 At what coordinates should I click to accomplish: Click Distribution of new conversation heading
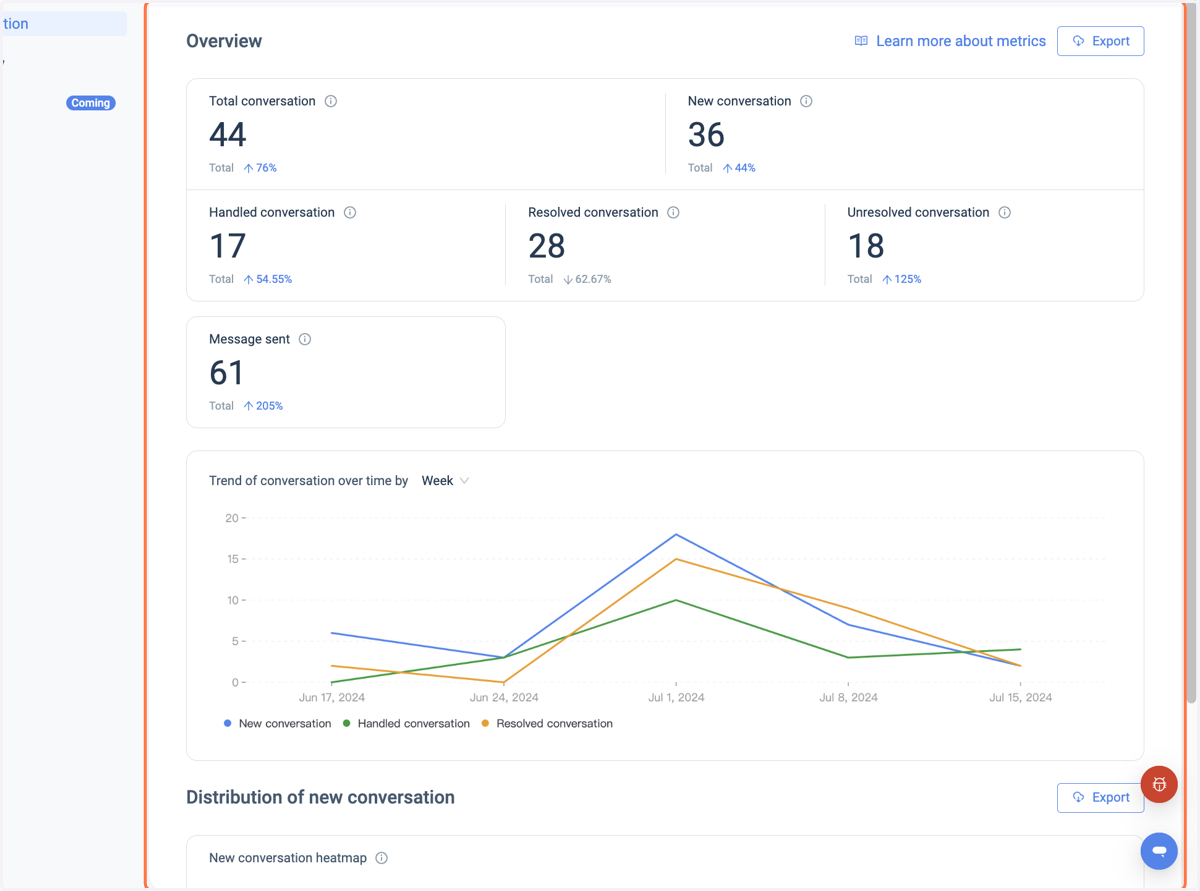pos(320,797)
